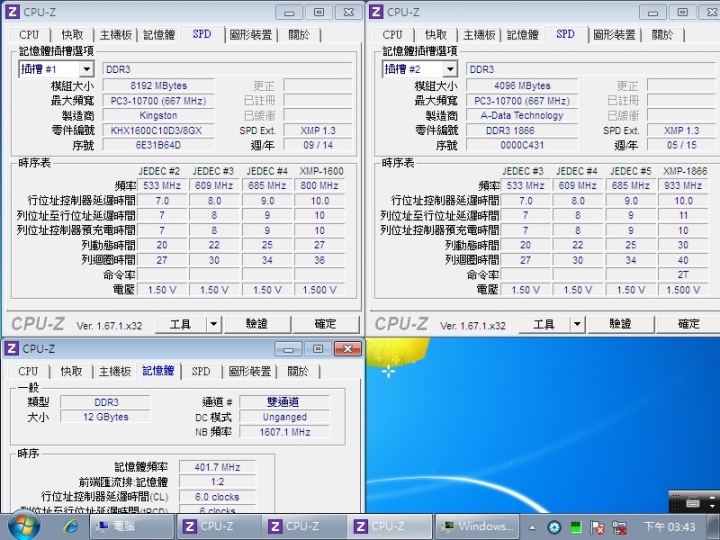The height and width of the screenshot is (540, 720).
Task: Click the CPU-Z logo icon in top-right window title
Action: [376, 11]
